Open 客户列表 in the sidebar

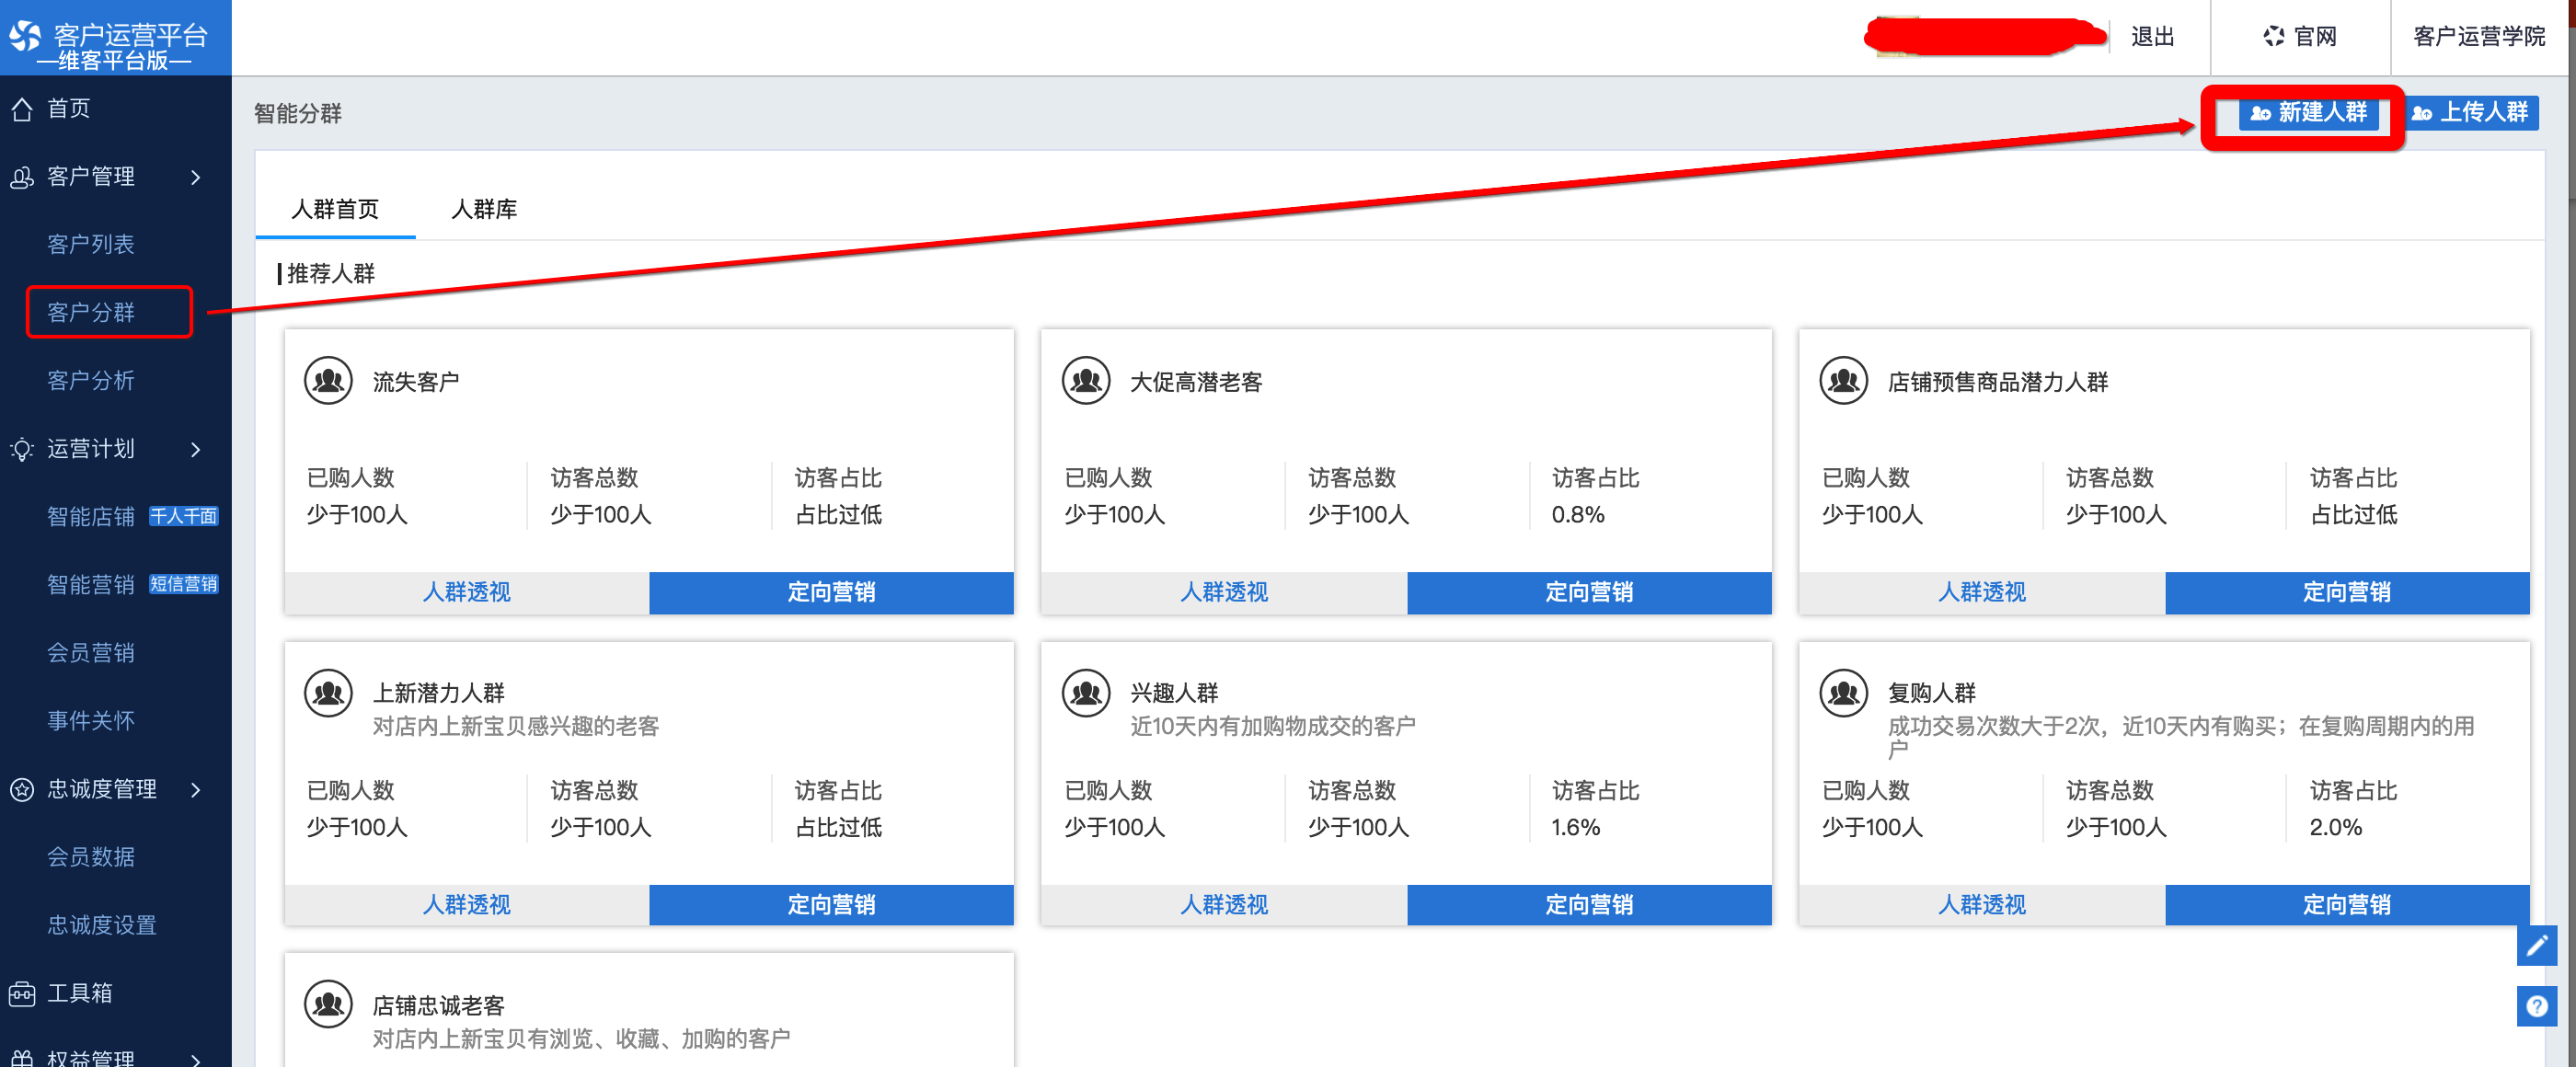[x=91, y=245]
